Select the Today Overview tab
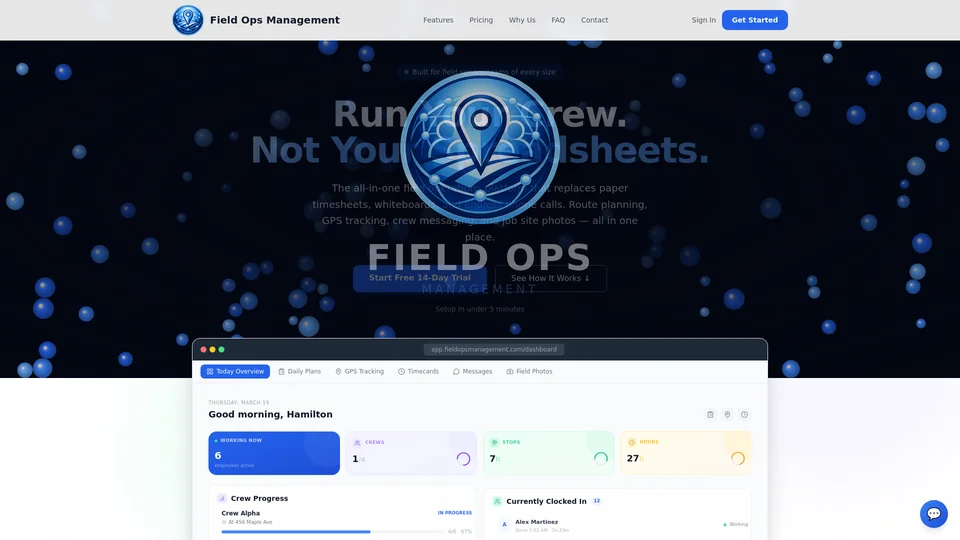The height and width of the screenshot is (540, 960). [x=235, y=372]
